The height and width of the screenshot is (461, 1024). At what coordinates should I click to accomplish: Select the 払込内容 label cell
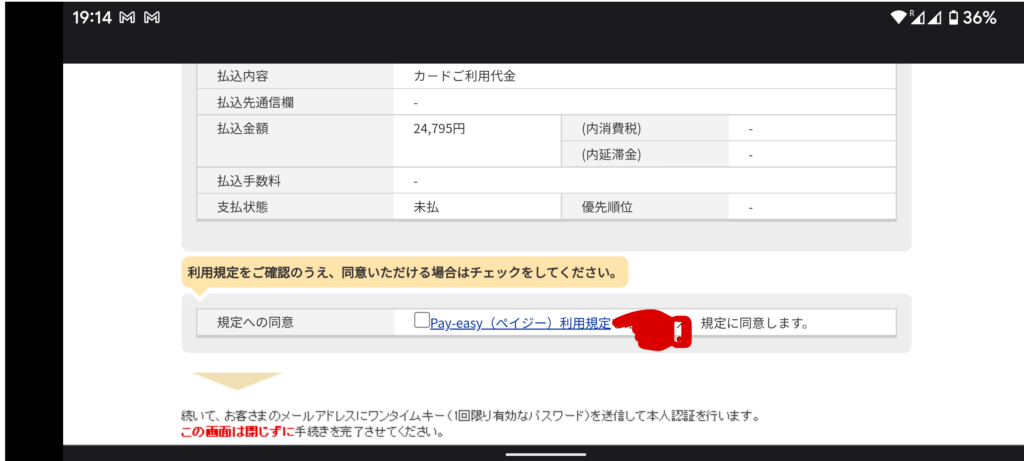[x=295, y=76]
